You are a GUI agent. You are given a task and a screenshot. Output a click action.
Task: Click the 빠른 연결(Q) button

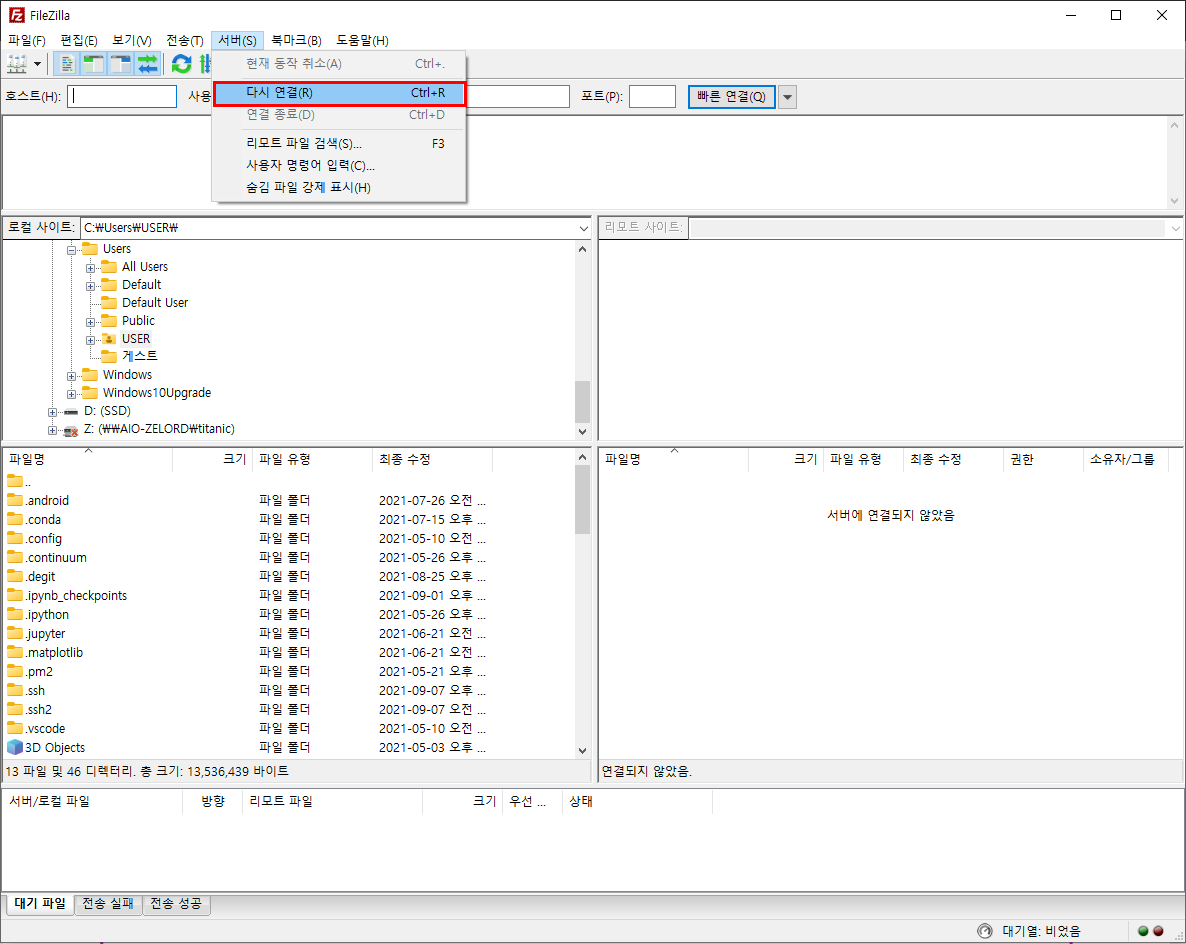(x=731, y=97)
